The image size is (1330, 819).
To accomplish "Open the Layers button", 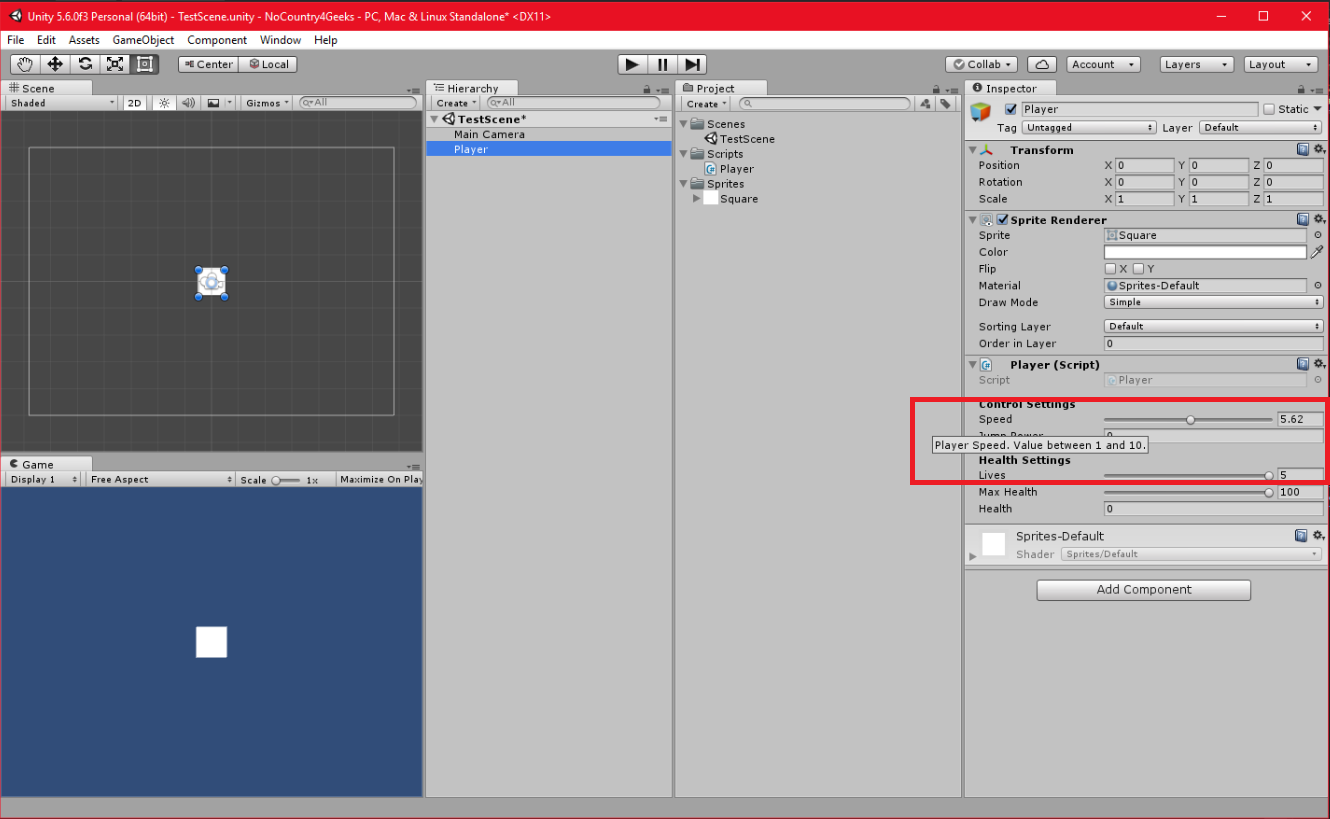I will pos(1197,64).
